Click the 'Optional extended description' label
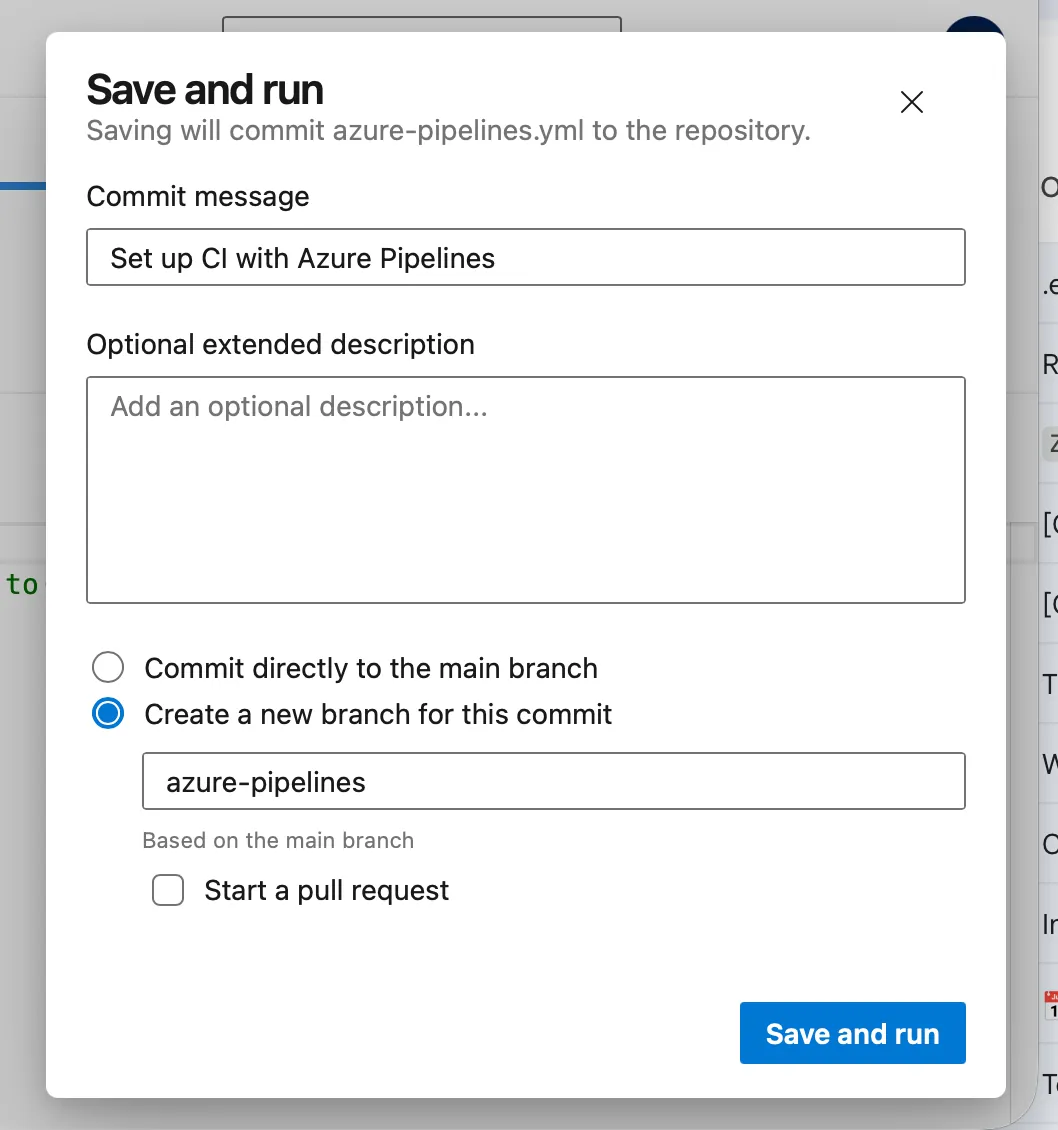 (x=280, y=344)
